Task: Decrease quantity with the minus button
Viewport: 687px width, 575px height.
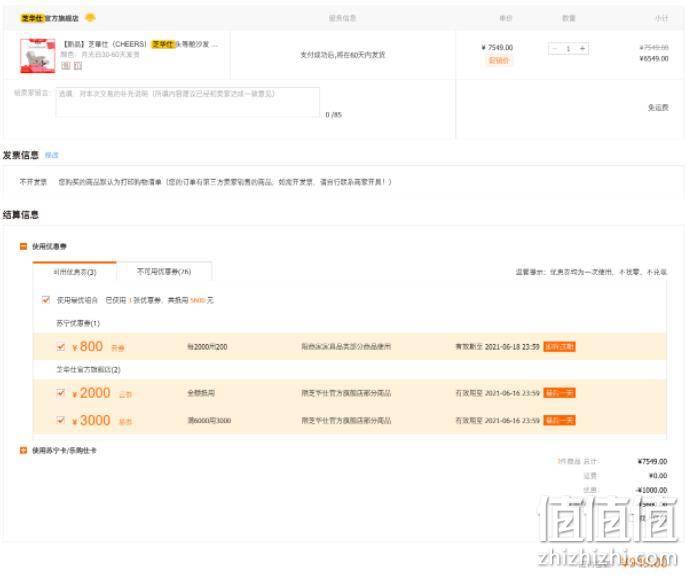Action: 555,49
